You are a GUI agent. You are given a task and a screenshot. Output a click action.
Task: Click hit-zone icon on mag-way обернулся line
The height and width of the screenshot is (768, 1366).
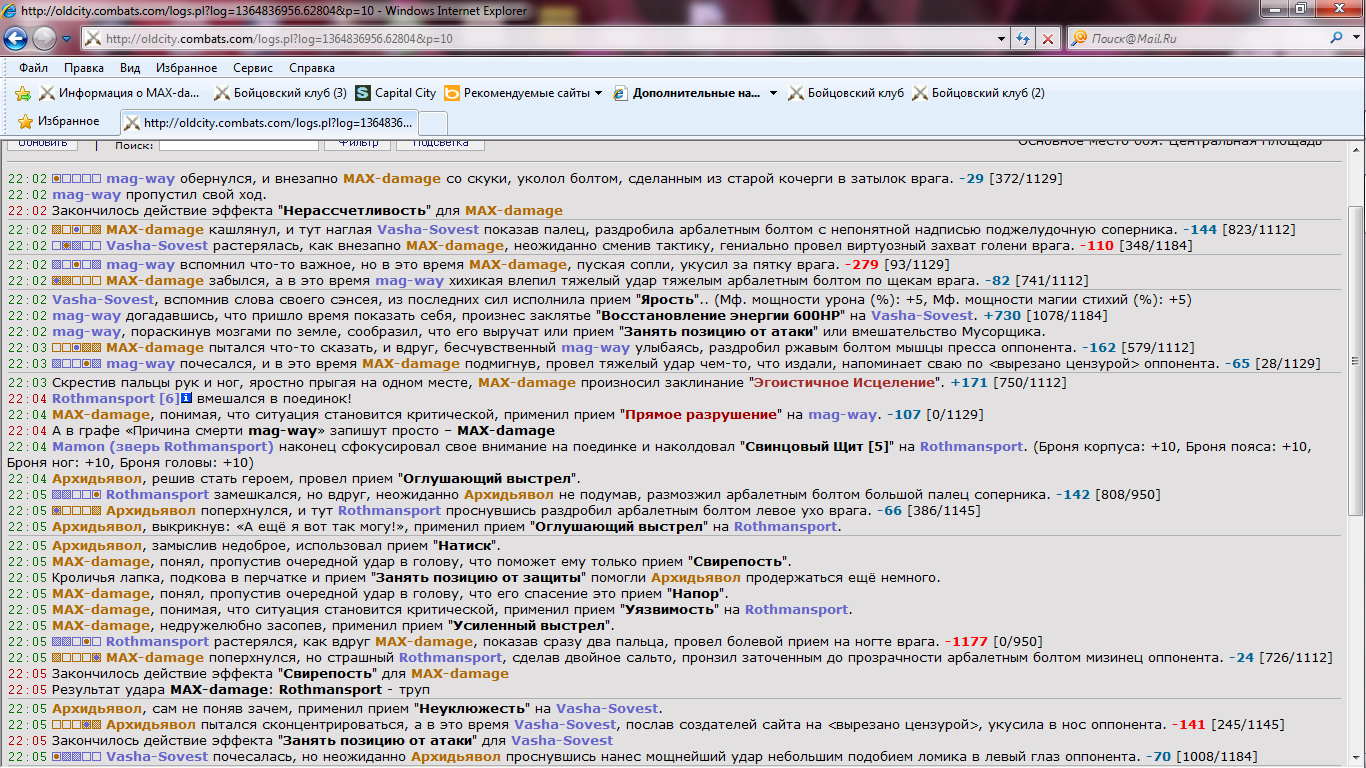coord(77,179)
